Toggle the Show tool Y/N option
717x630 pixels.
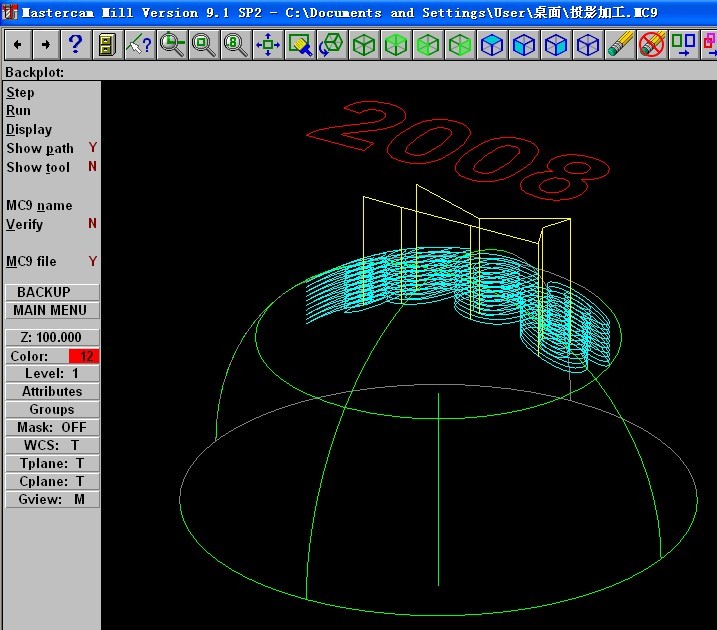(51, 167)
